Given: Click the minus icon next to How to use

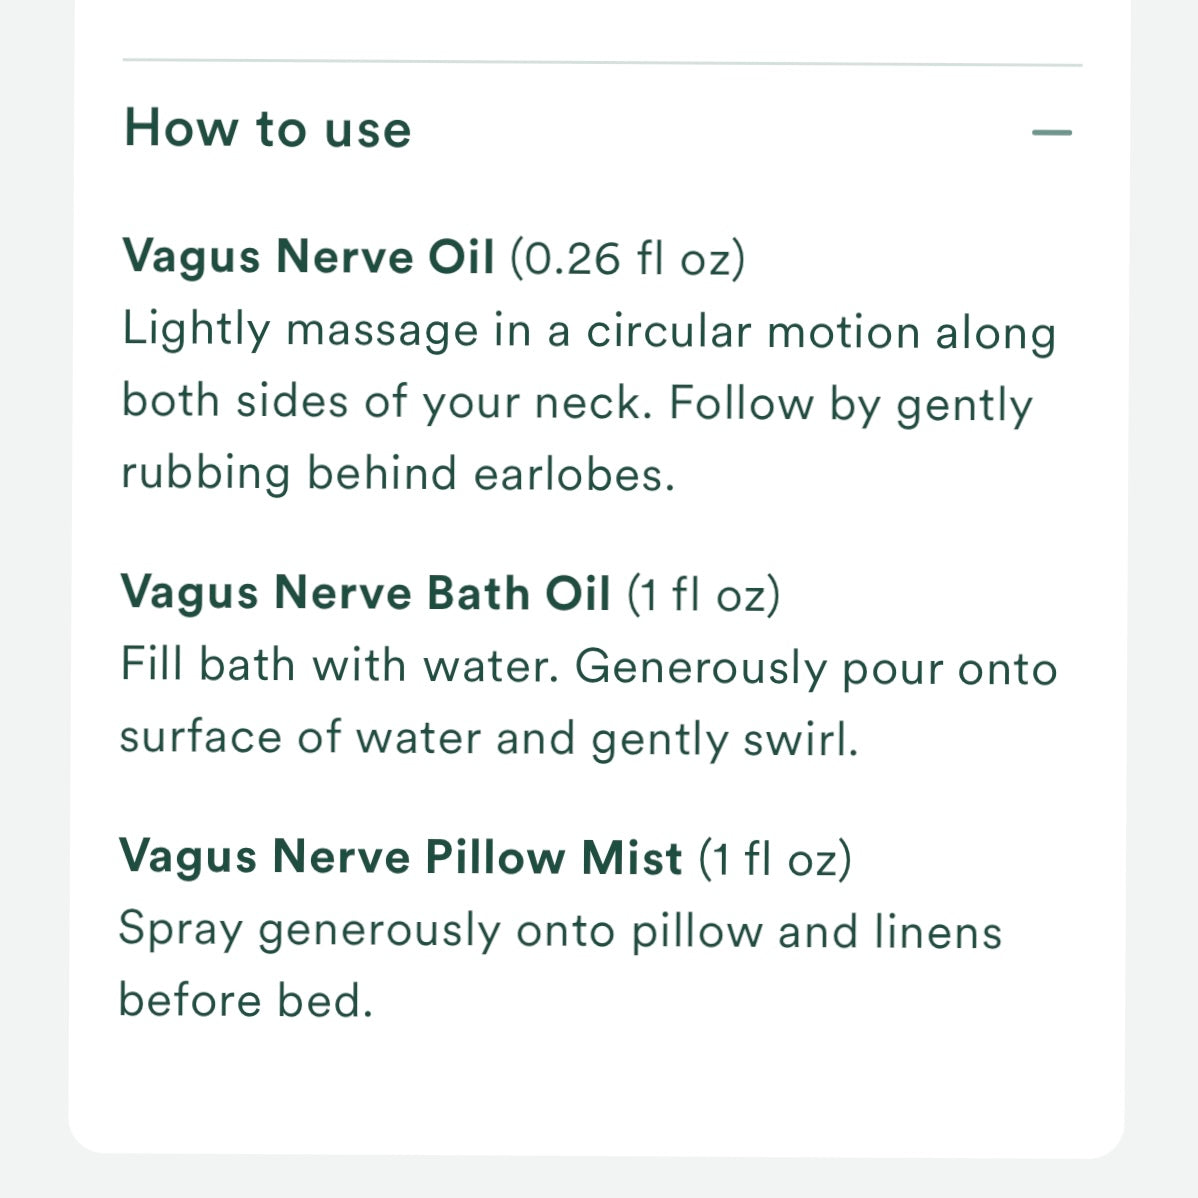Looking at the screenshot, I should pyautogui.click(x=1053, y=129).
